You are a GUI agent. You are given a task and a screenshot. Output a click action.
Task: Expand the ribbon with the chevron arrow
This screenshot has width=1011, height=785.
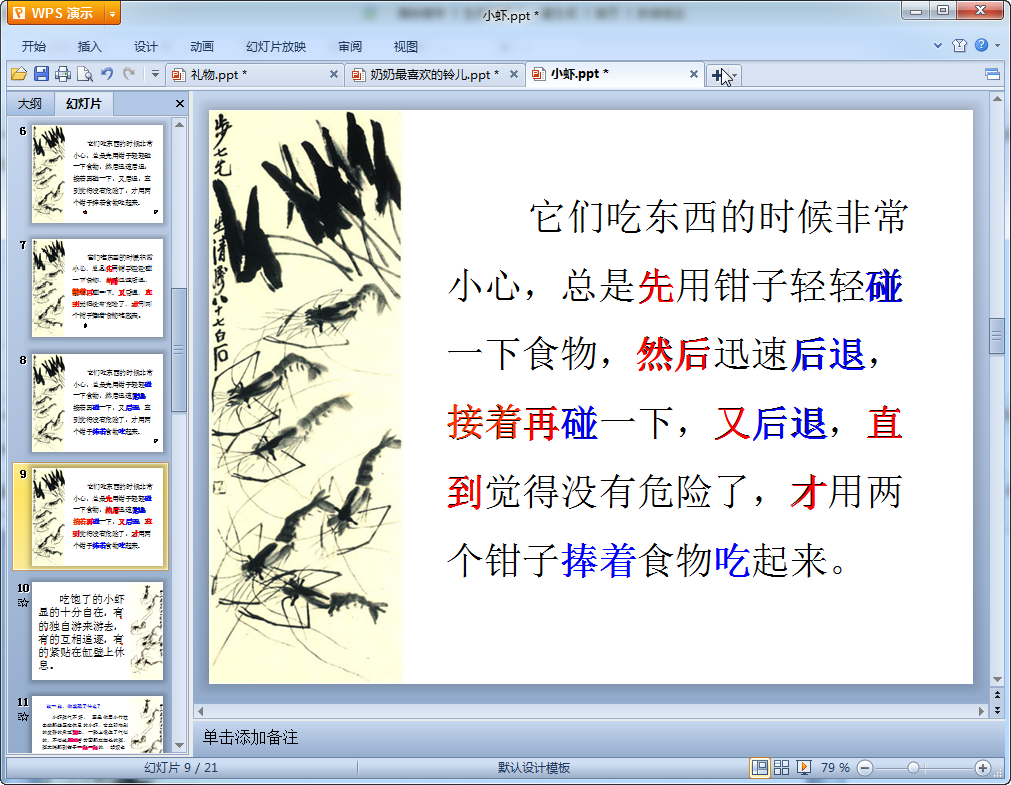[x=938, y=46]
